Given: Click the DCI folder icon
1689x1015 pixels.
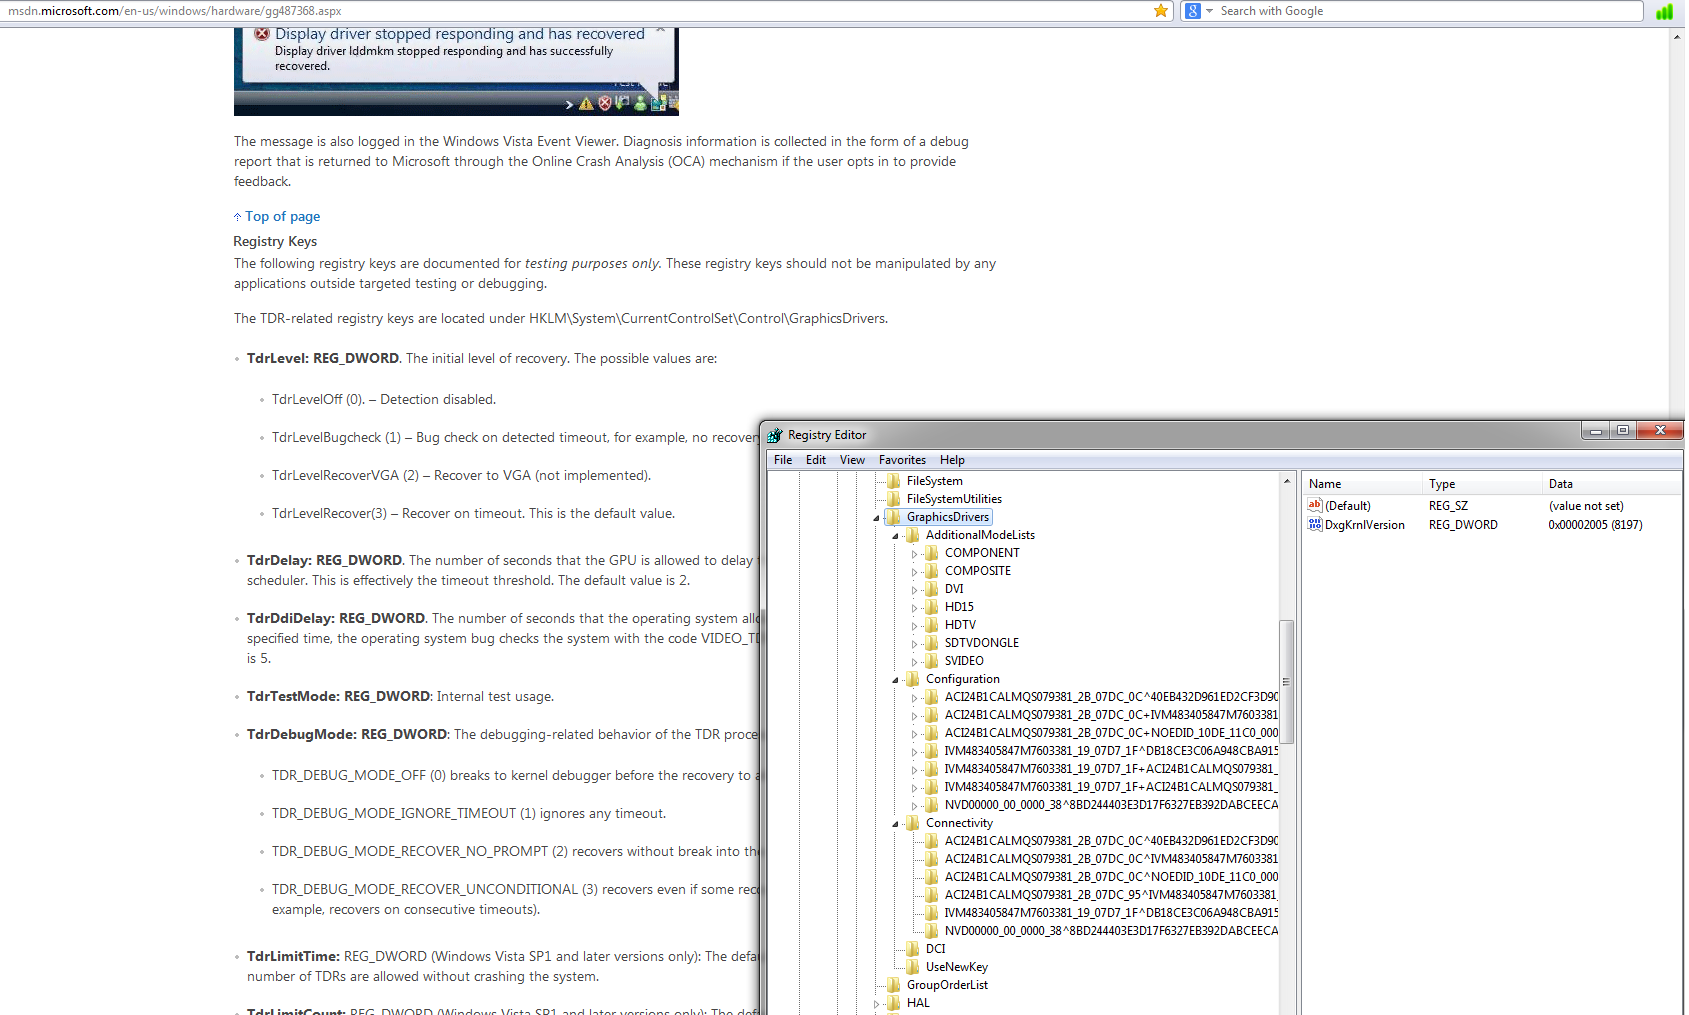Looking at the screenshot, I should coord(913,949).
